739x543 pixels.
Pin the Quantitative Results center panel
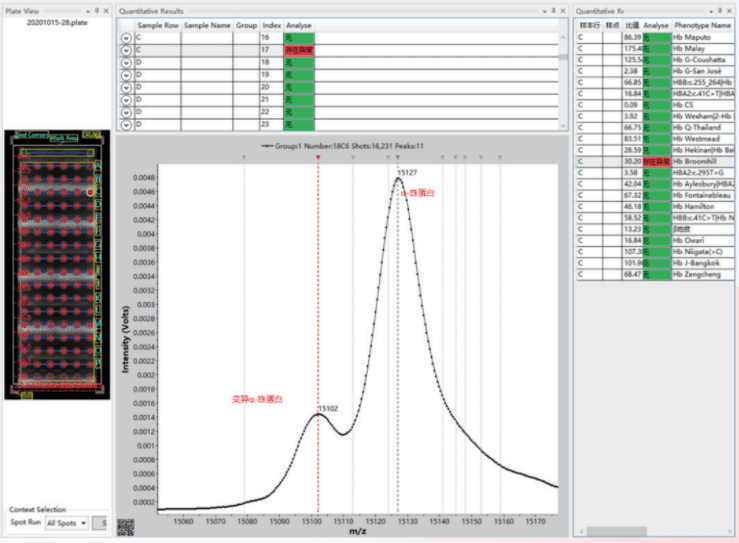click(553, 10)
